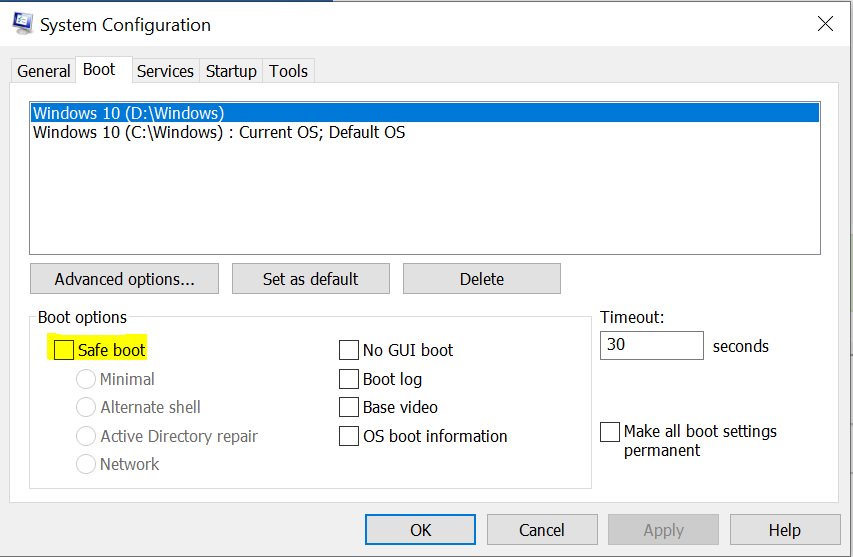Click the System Configuration title bar icon
Screen dimensions: 853x557
click(x=21, y=25)
